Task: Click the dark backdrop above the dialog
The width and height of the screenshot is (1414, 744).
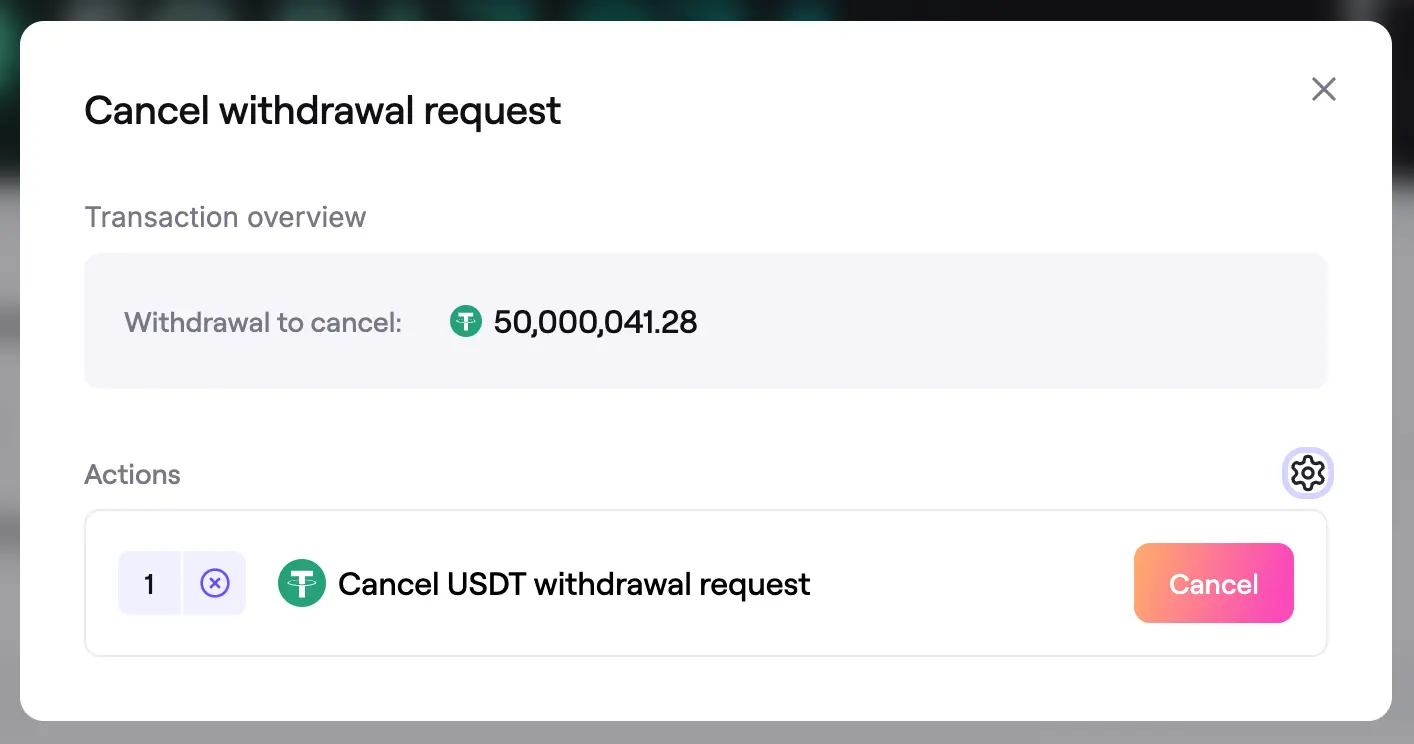Action: 700,9
